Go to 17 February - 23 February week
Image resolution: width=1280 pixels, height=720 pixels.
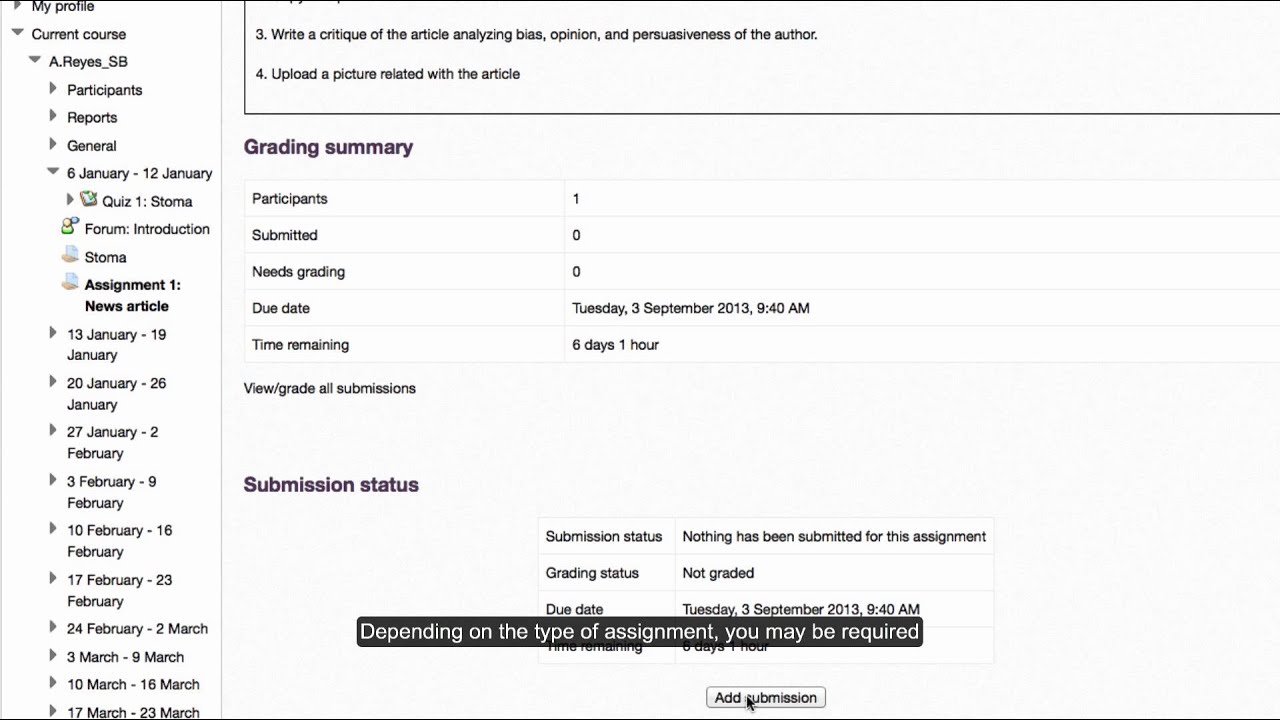click(x=120, y=590)
